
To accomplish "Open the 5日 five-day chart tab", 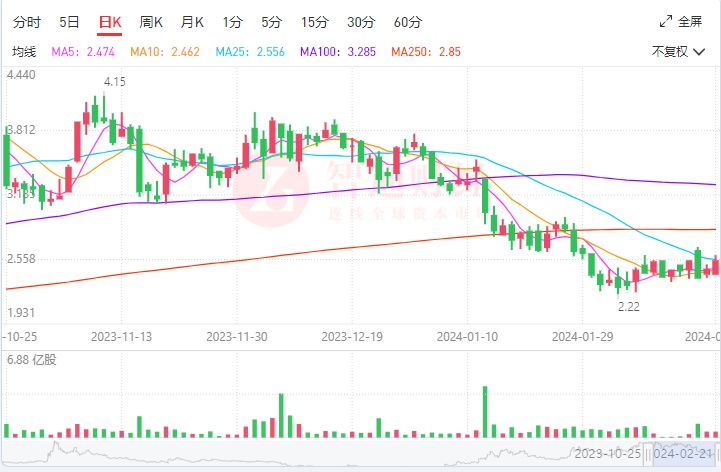I will point(69,22).
